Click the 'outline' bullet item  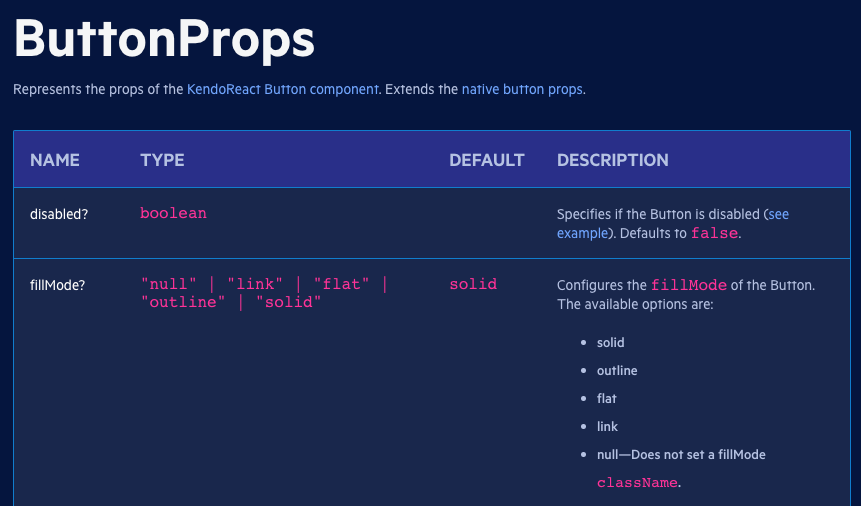click(617, 370)
